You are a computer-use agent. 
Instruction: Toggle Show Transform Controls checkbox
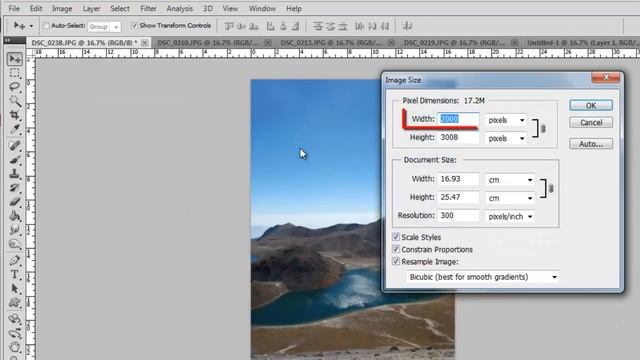[134, 26]
